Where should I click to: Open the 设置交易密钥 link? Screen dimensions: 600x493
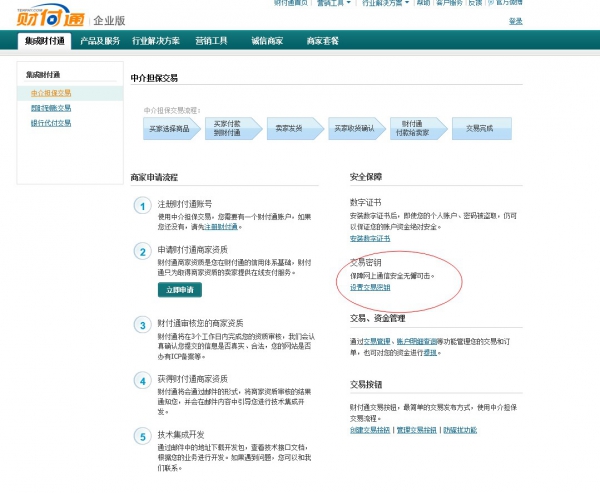(370, 287)
